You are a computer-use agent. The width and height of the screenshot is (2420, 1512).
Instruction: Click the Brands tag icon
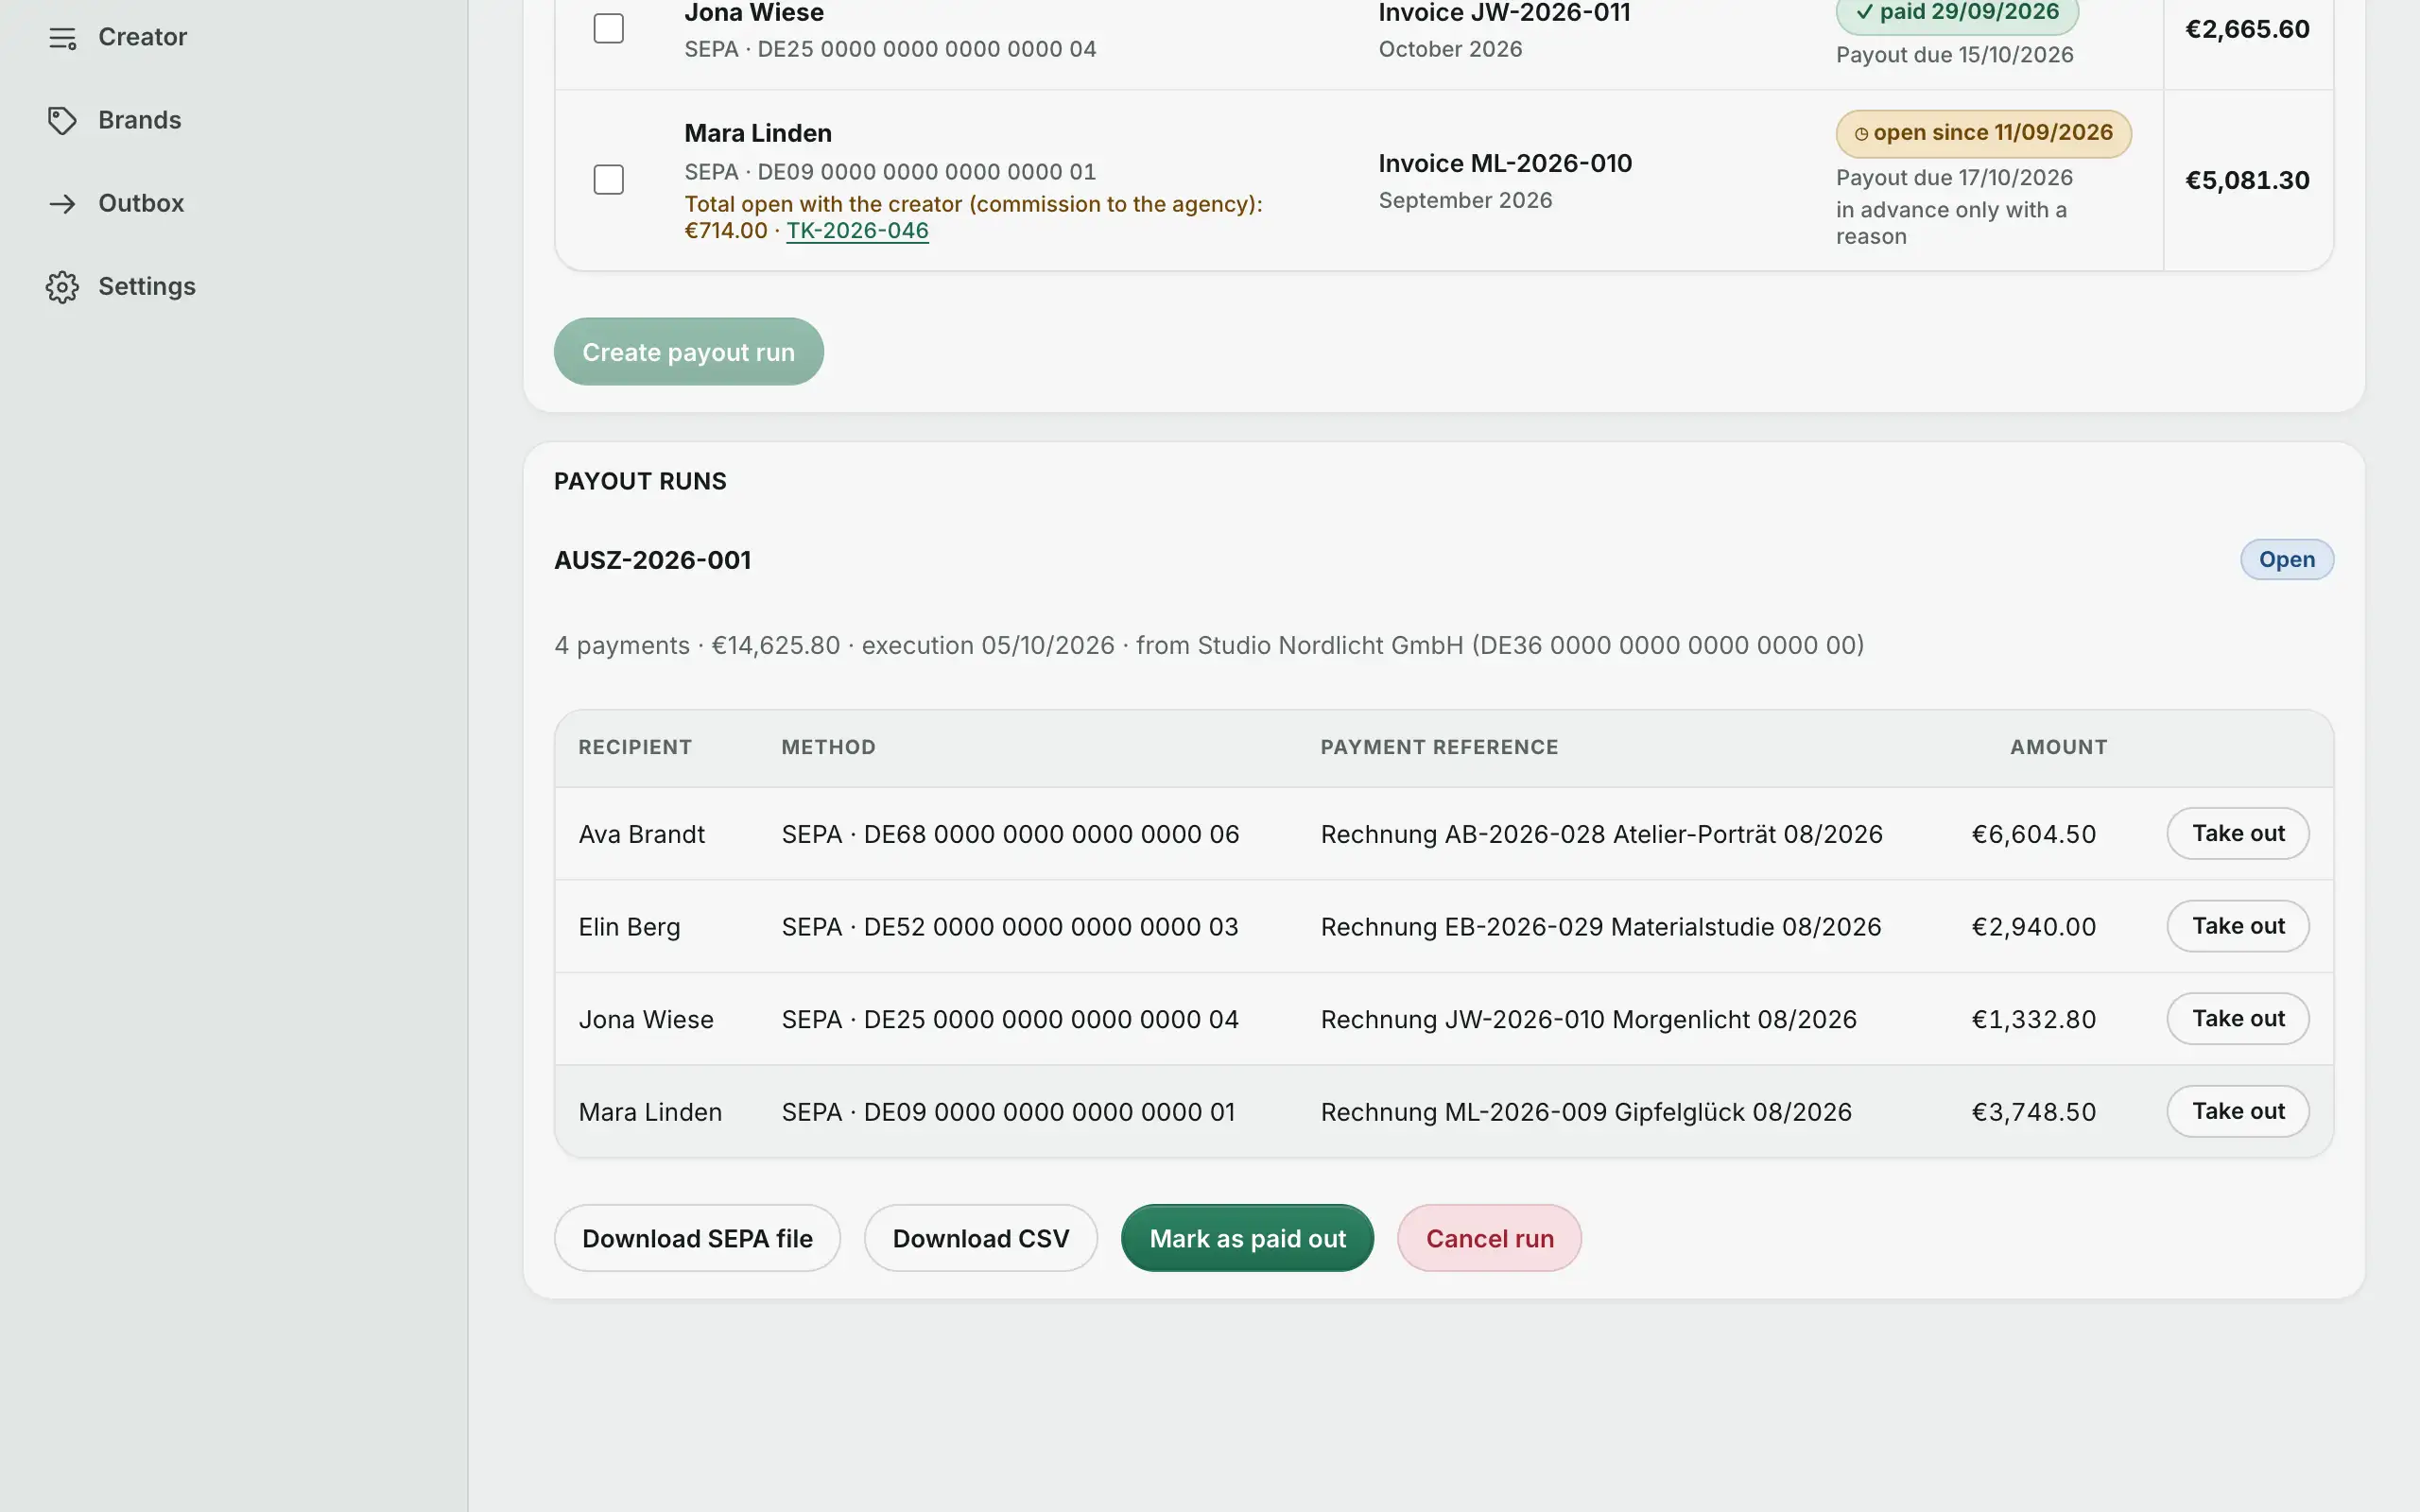[62, 120]
